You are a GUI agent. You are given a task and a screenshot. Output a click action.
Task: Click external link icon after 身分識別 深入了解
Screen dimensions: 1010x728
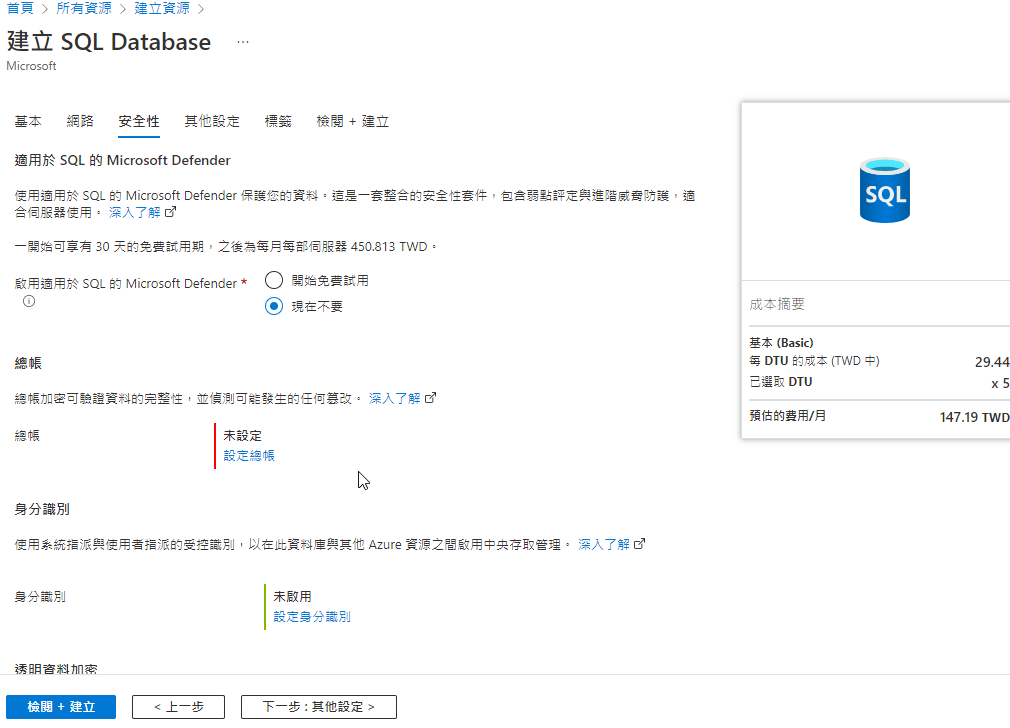(x=640, y=544)
